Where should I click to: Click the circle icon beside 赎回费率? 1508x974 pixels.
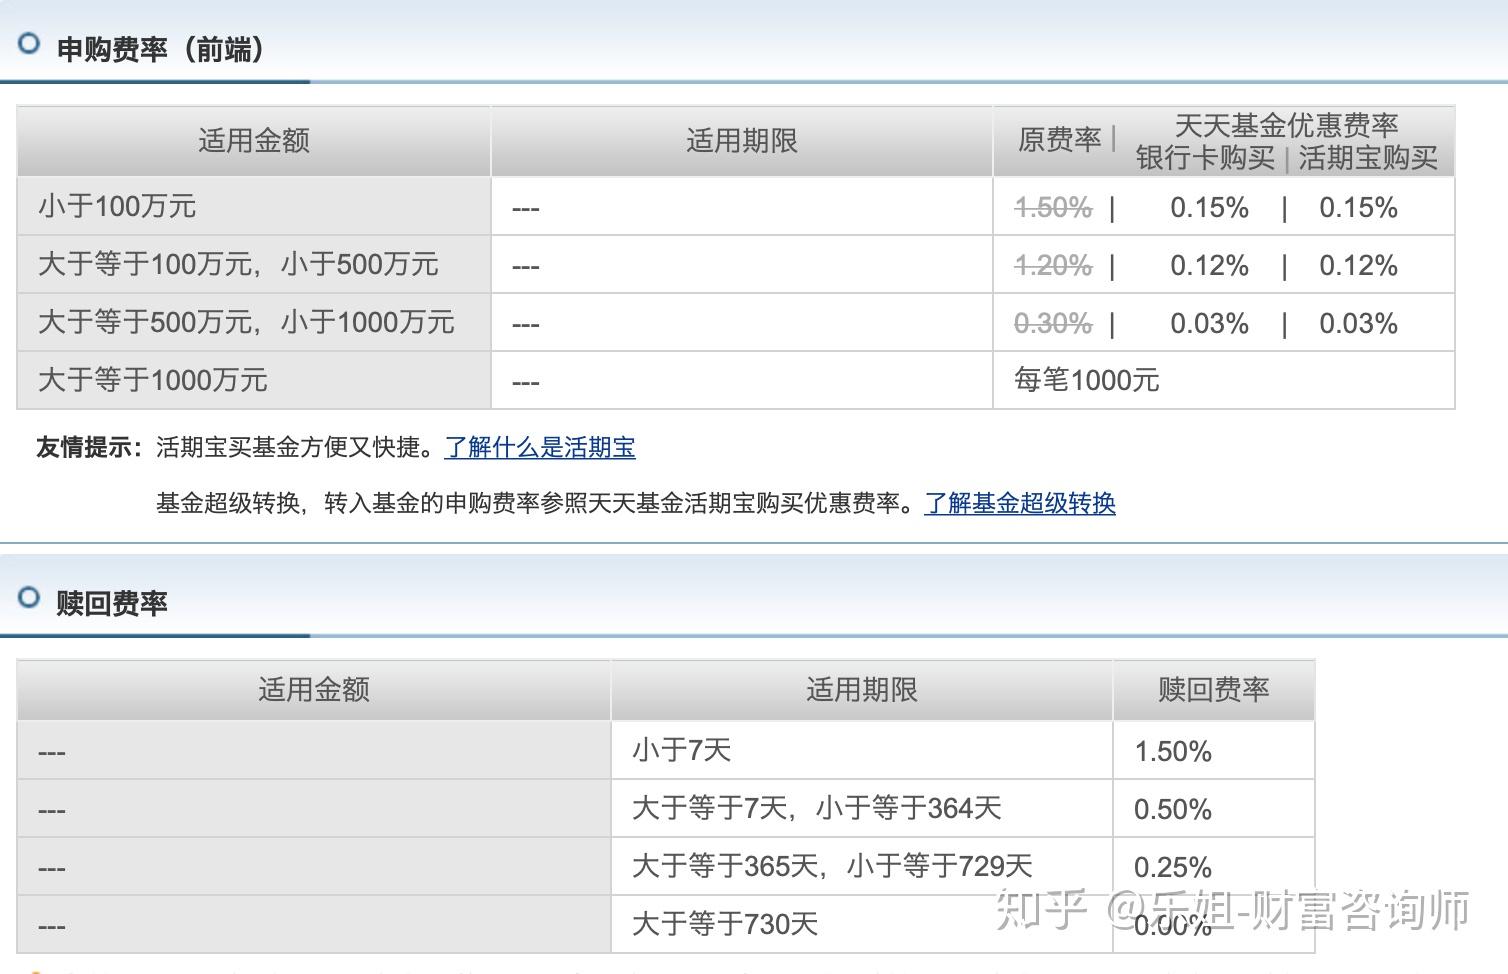pos(31,597)
